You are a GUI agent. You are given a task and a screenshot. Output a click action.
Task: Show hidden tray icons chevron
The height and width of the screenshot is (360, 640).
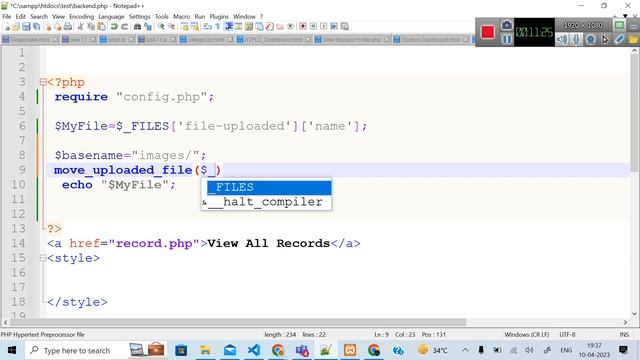465,350
